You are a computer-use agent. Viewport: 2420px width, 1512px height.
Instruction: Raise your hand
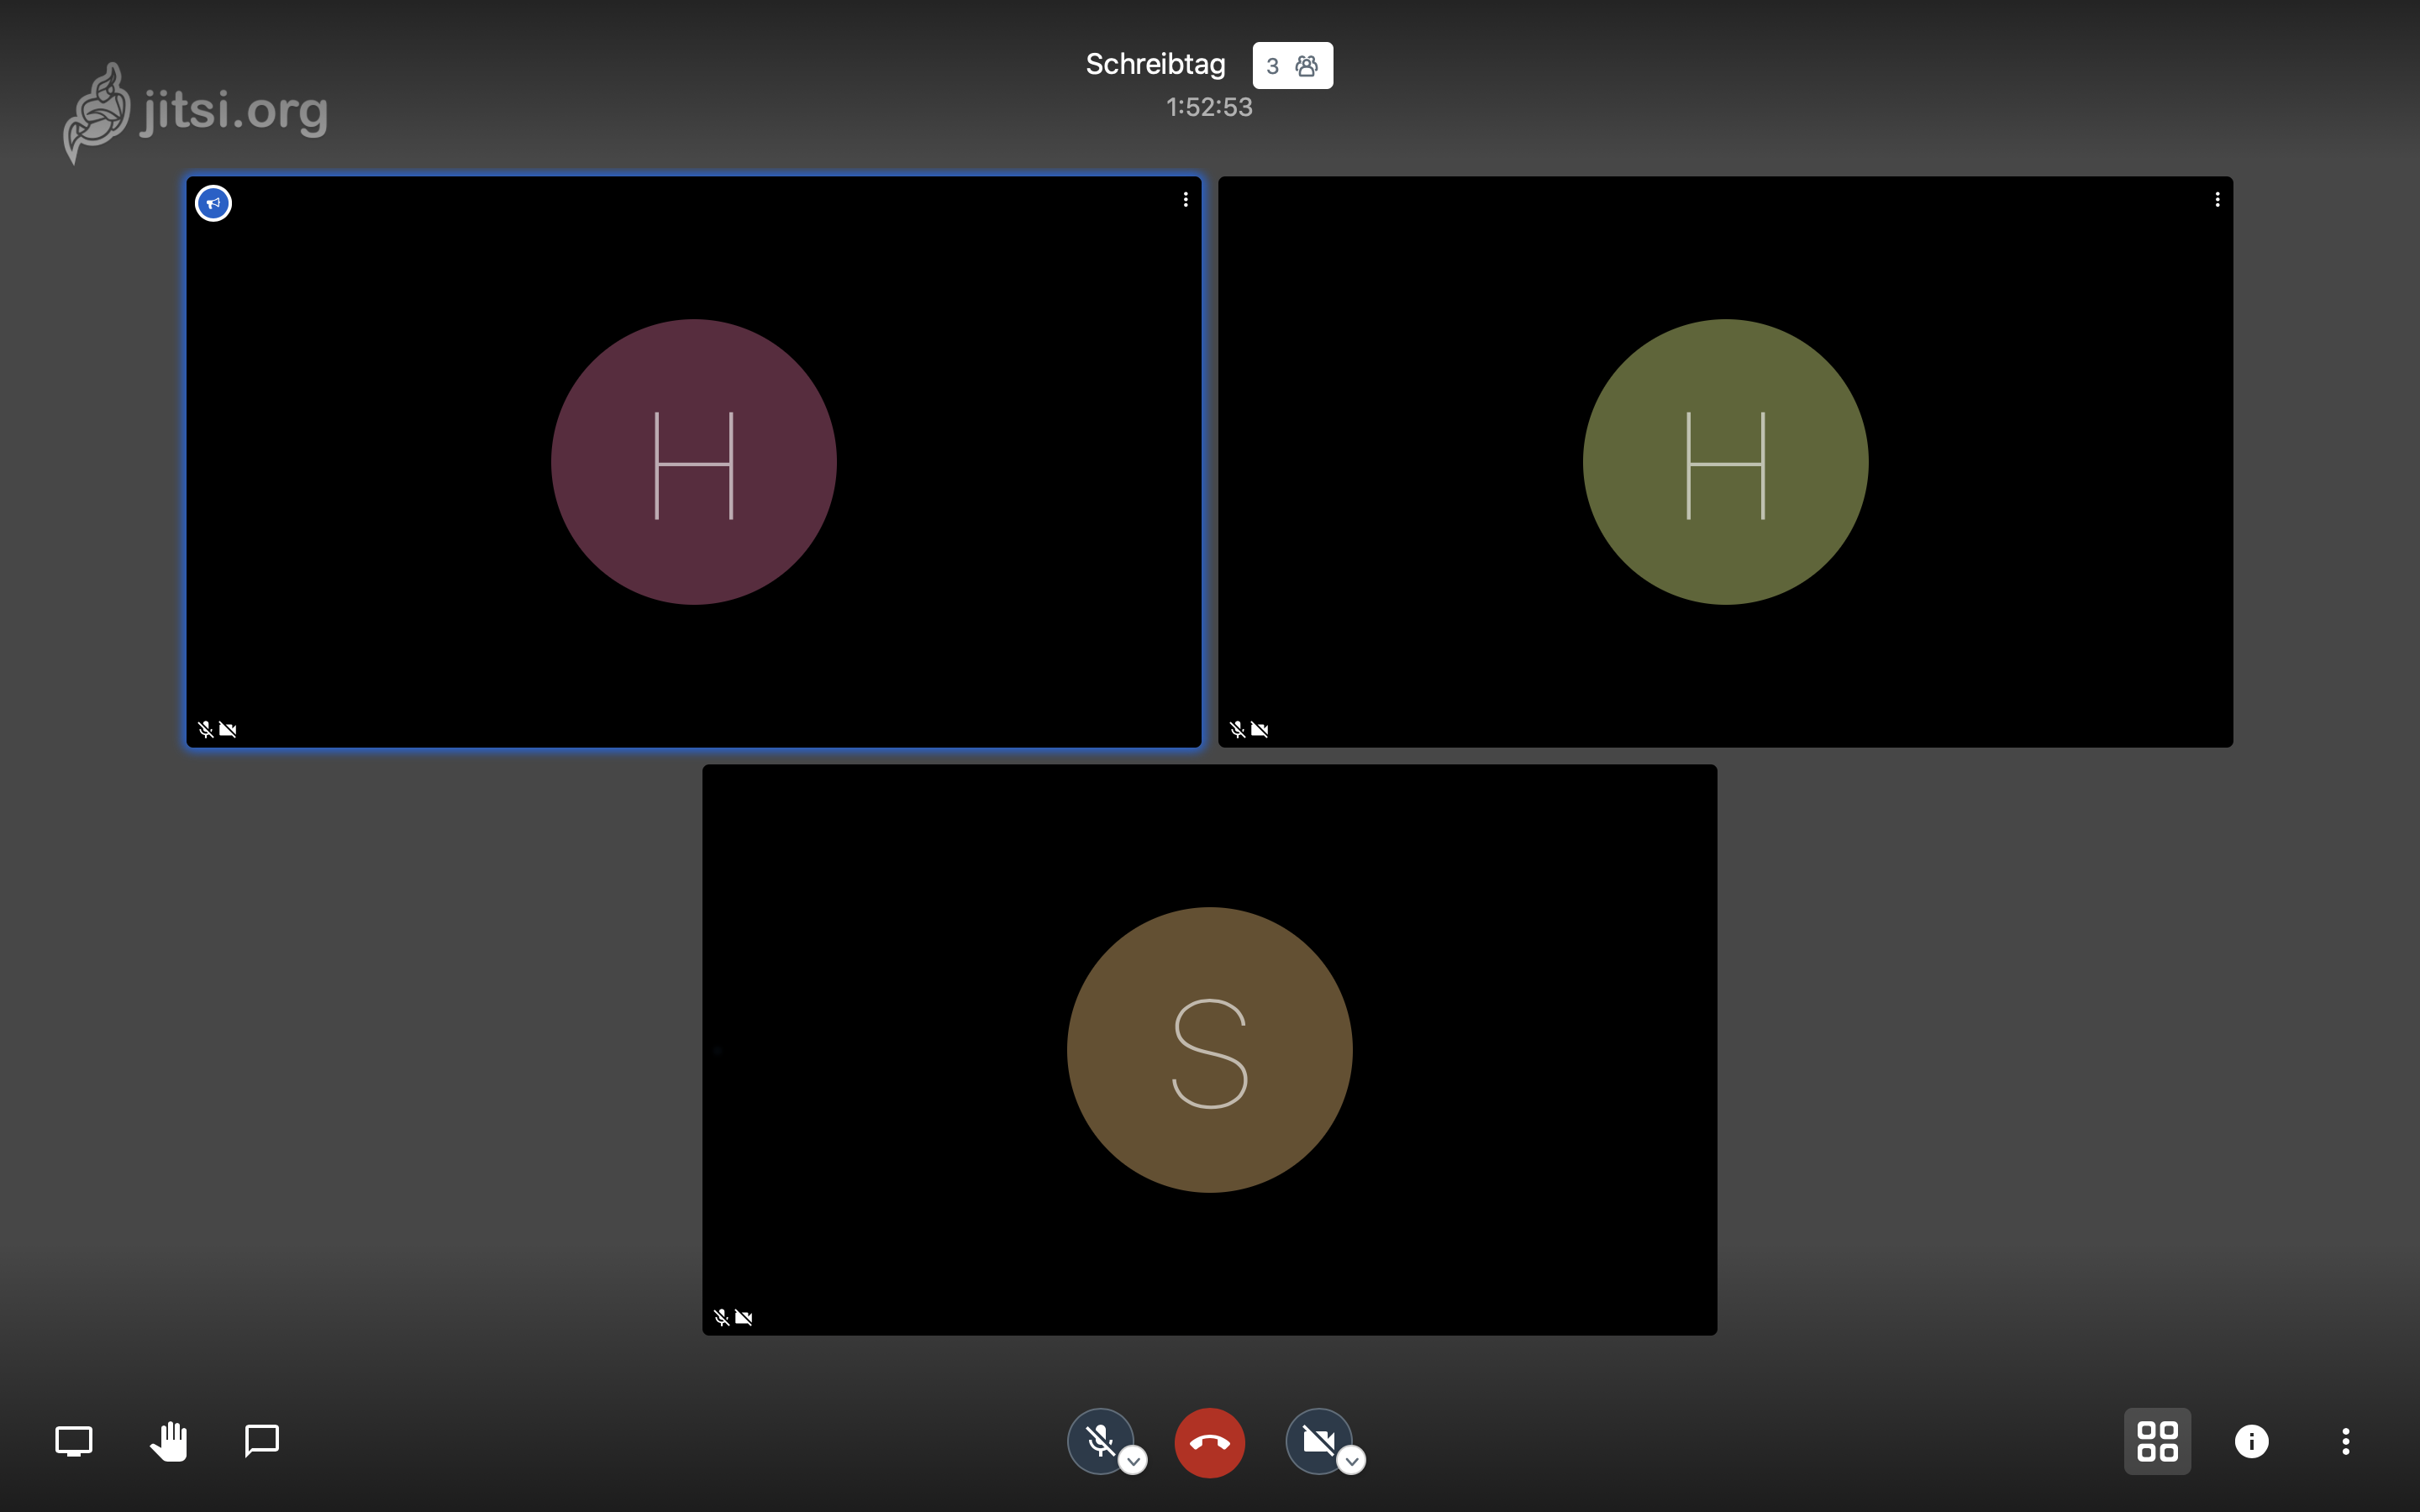[x=168, y=1441]
